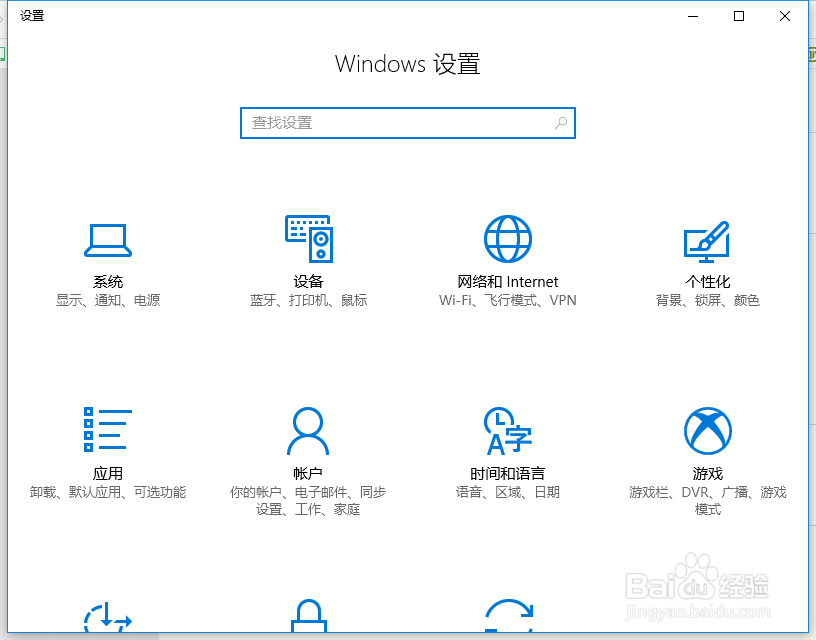Viewport: 816px width, 640px height.
Task: Click the 设置 title bar label
Action: click(31, 15)
